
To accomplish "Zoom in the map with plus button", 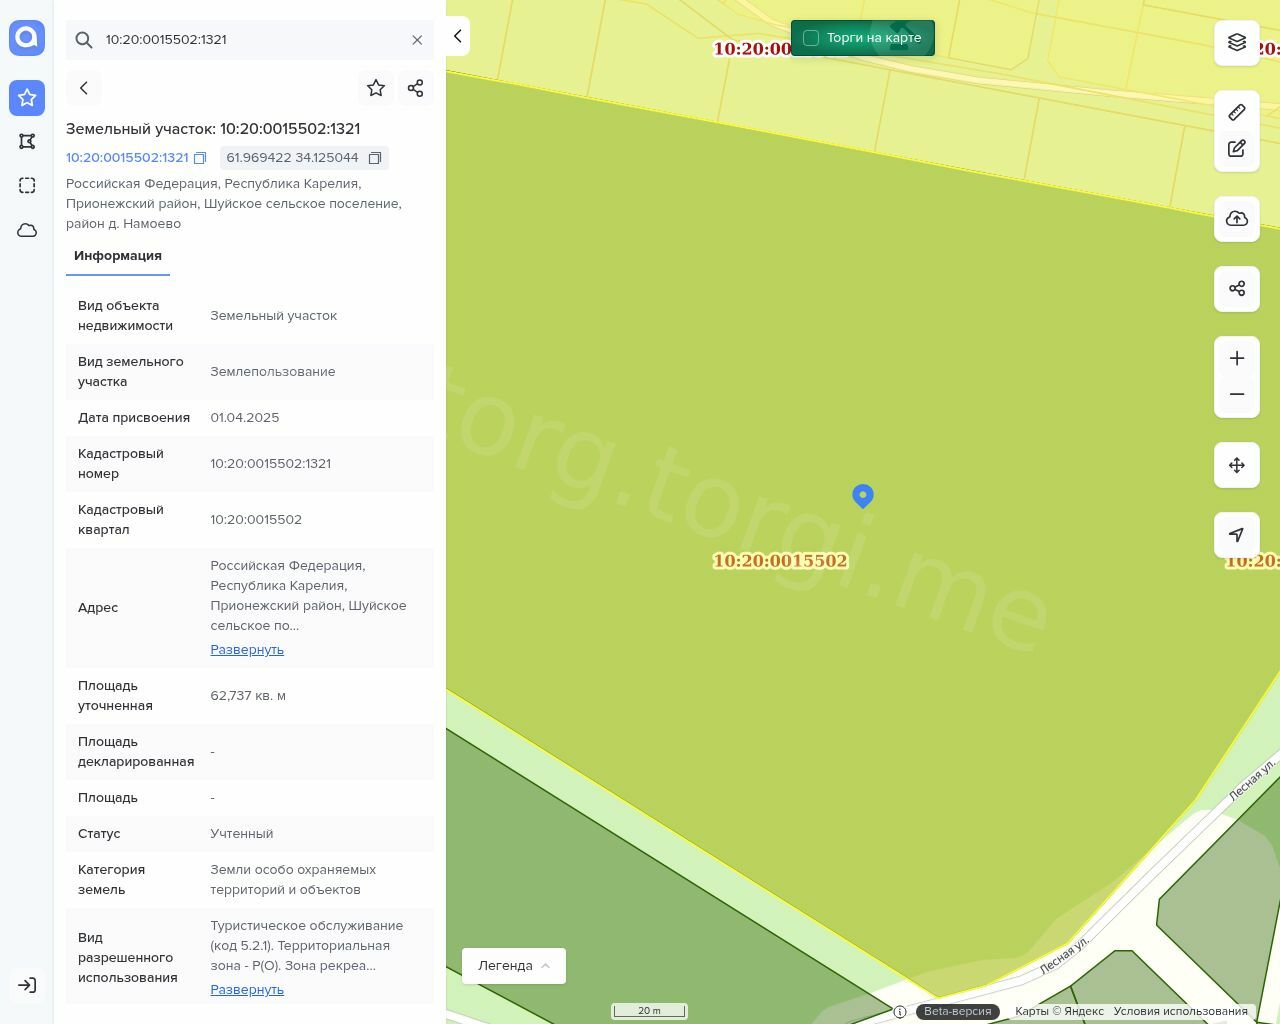I will 1237,359.
